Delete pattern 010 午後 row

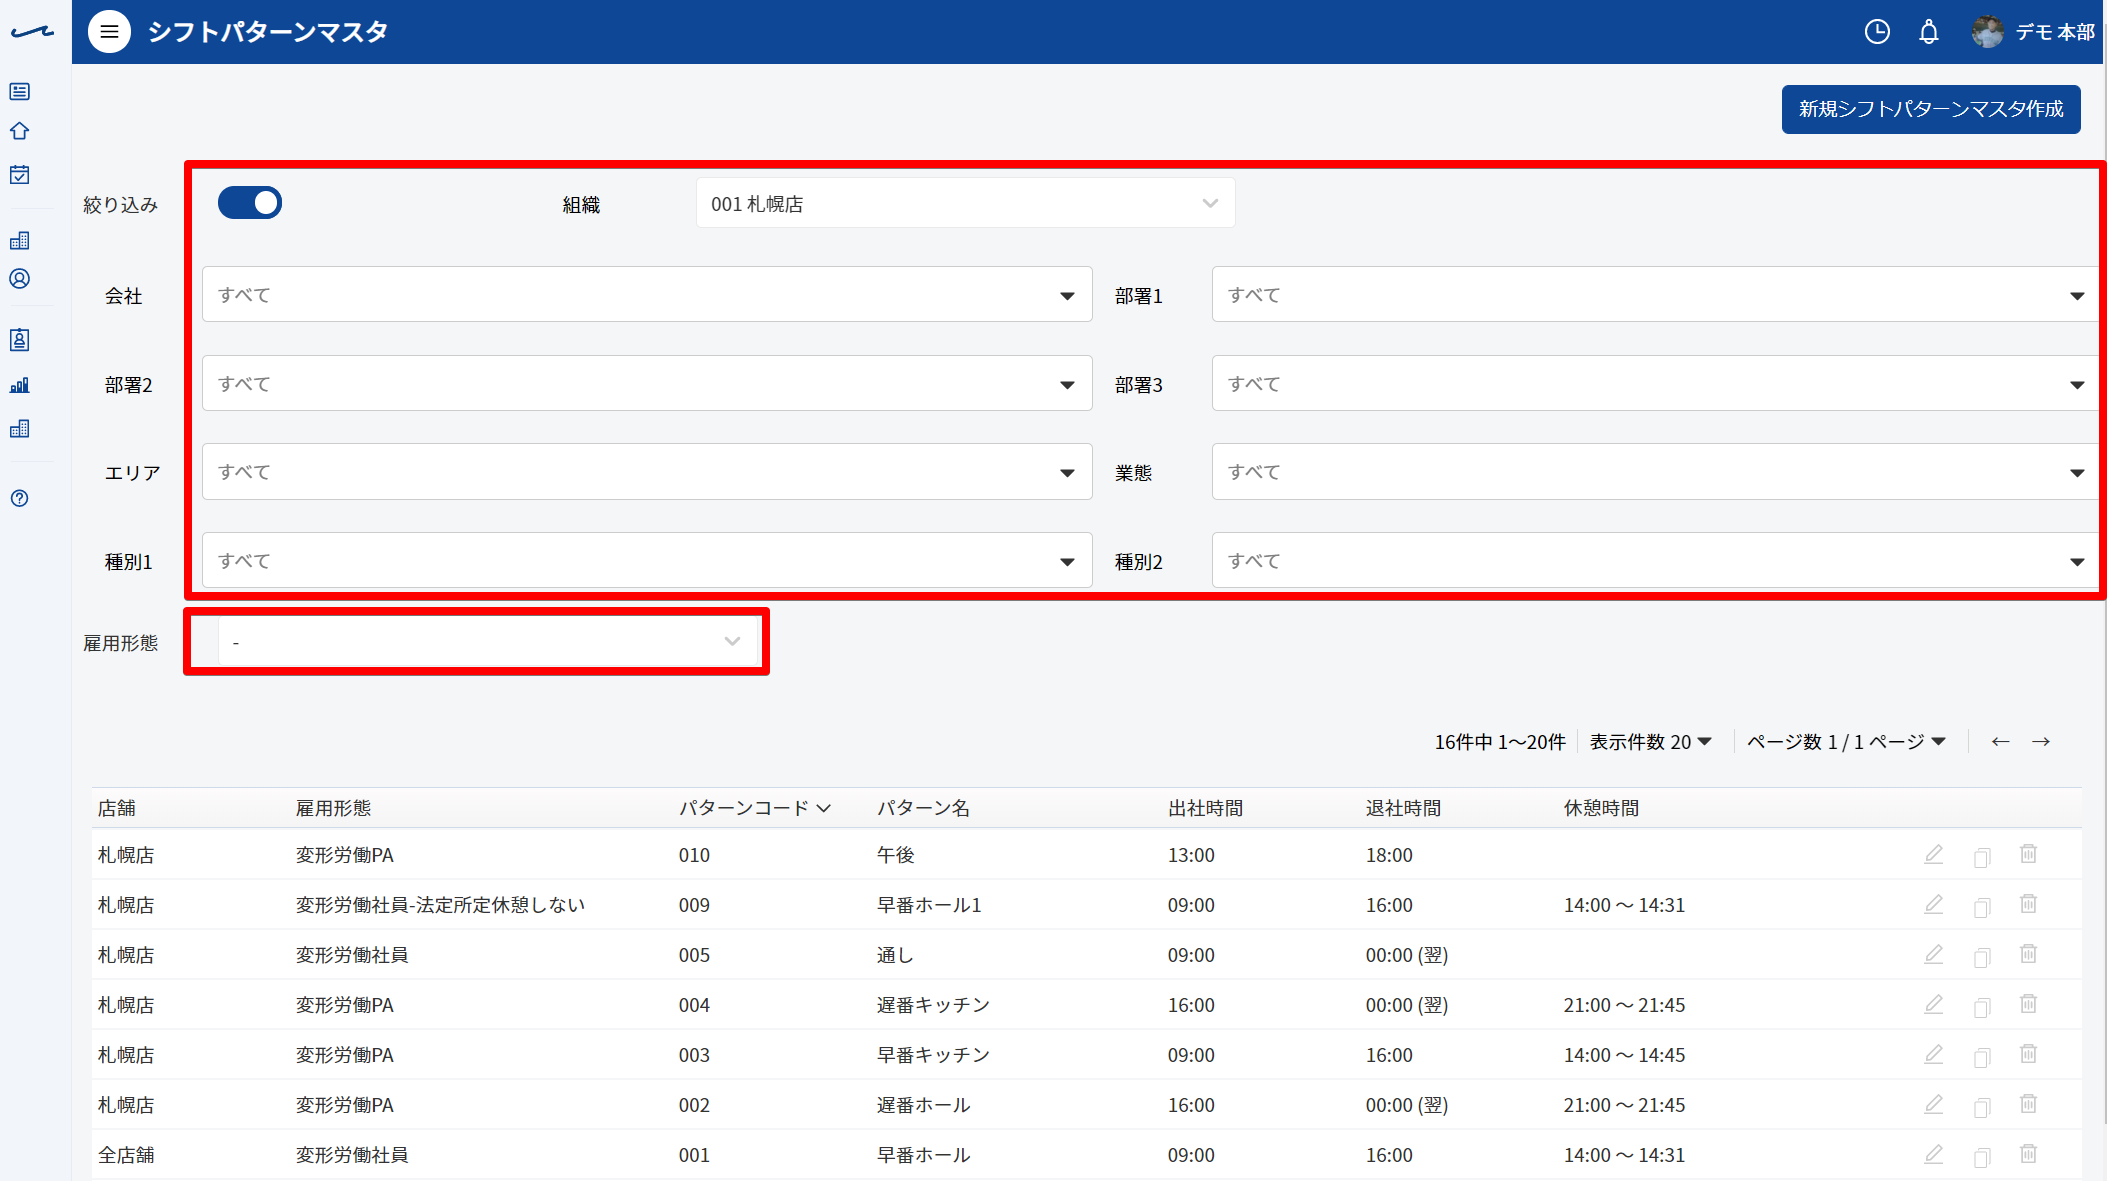pos(2028,854)
